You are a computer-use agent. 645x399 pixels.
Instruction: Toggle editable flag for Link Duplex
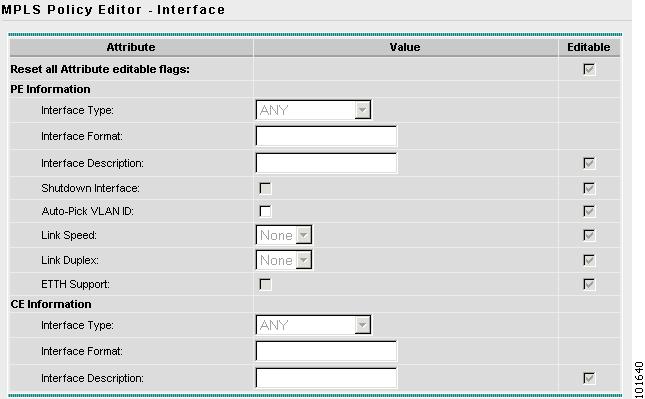point(589,260)
